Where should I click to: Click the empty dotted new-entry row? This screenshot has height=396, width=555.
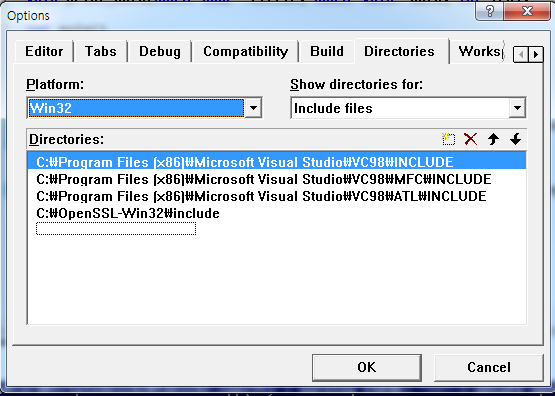tap(116, 229)
